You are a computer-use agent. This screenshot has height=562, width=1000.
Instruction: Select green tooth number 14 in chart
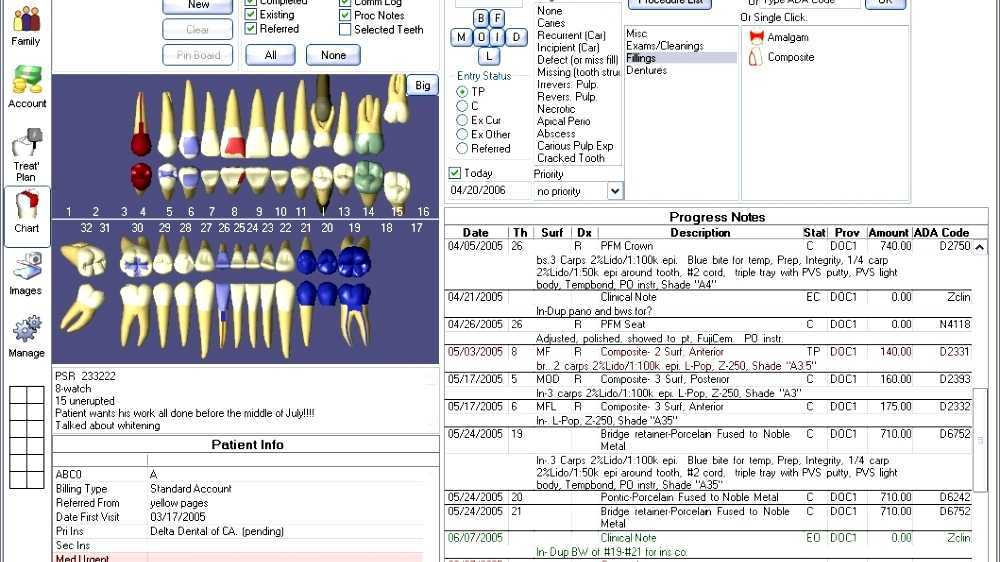point(368,124)
